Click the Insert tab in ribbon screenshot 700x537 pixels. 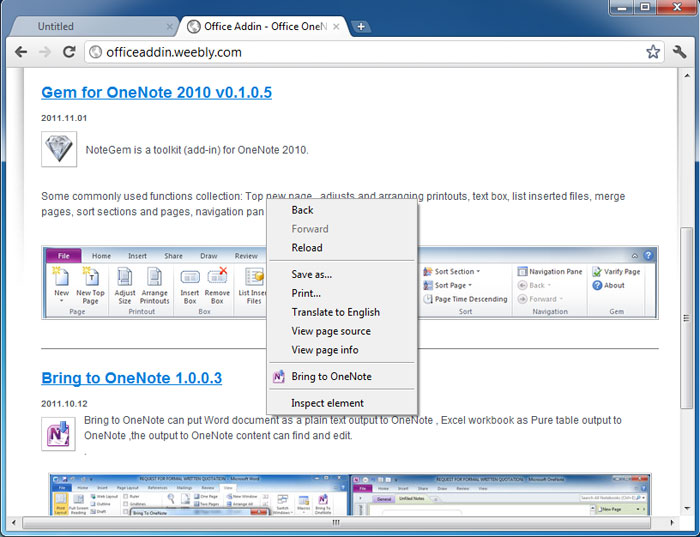(x=137, y=256)
